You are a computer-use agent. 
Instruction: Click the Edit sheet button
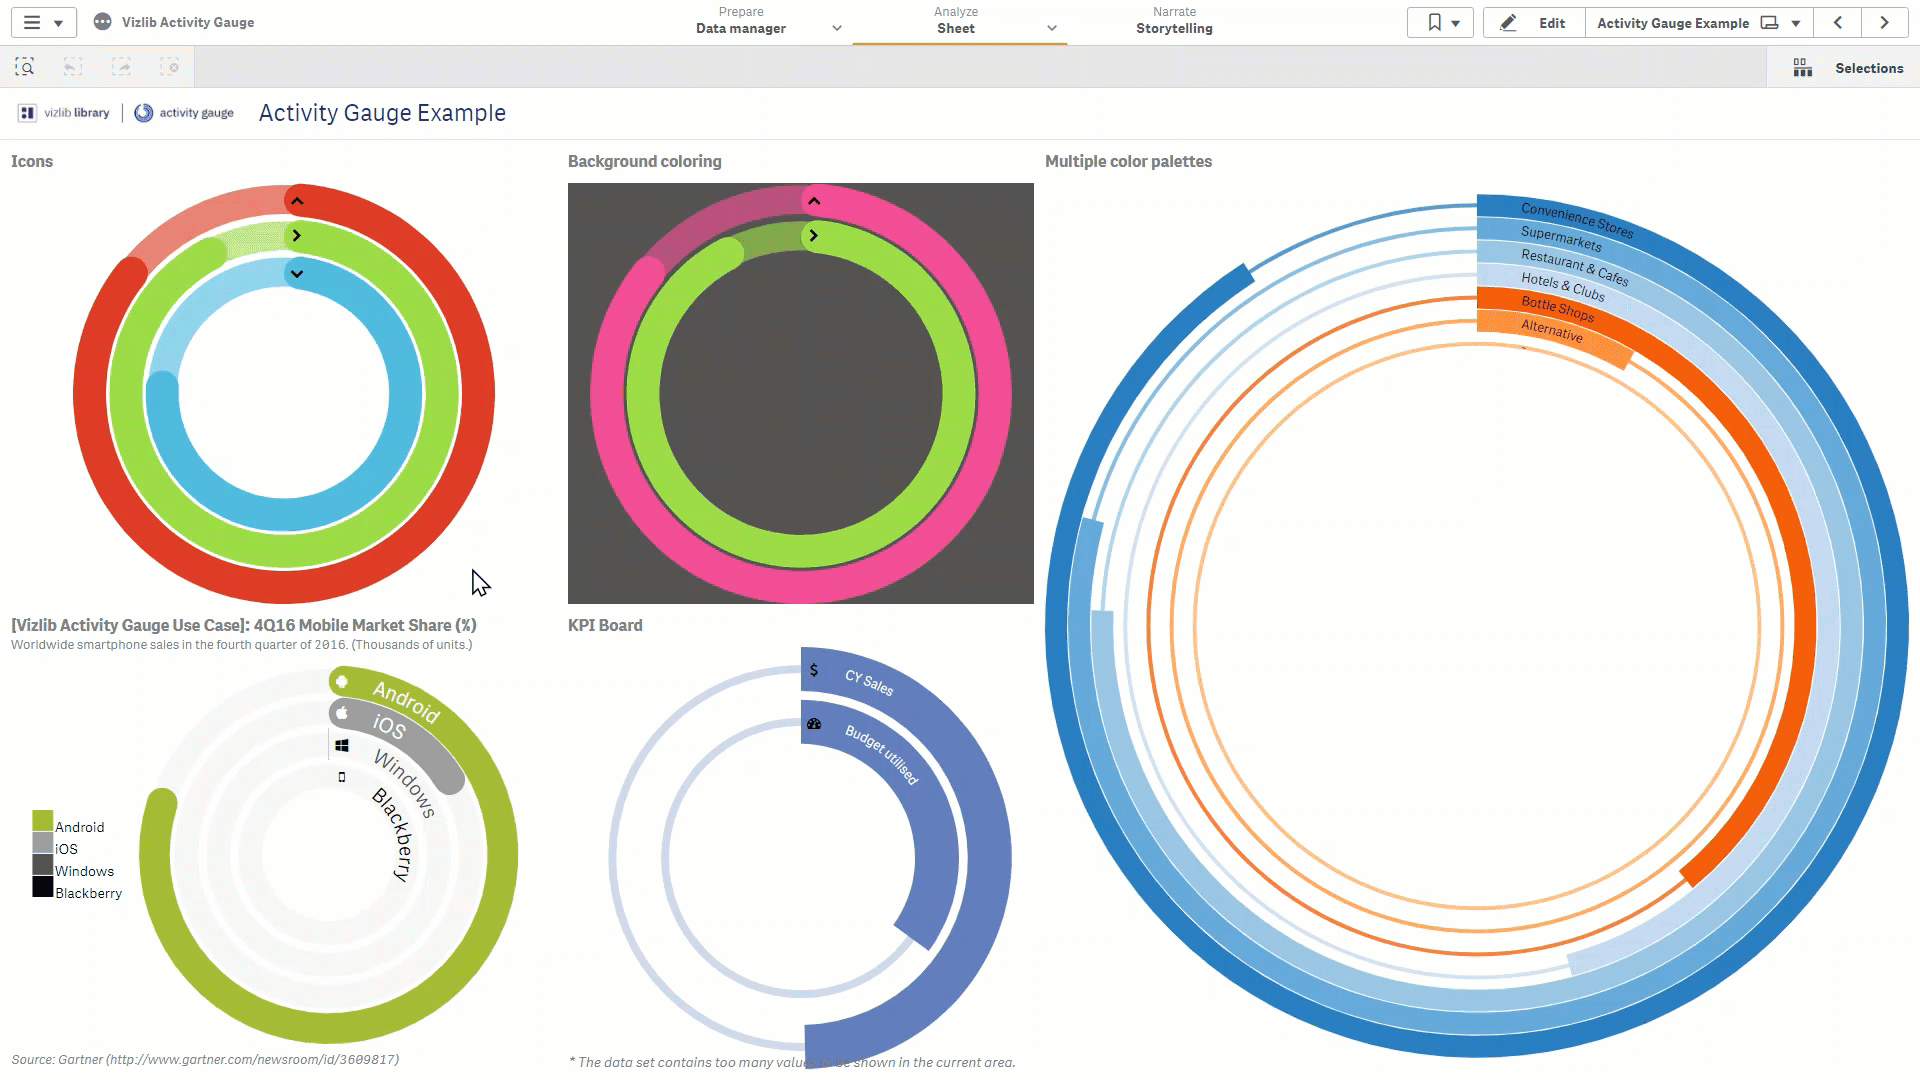1534,22
